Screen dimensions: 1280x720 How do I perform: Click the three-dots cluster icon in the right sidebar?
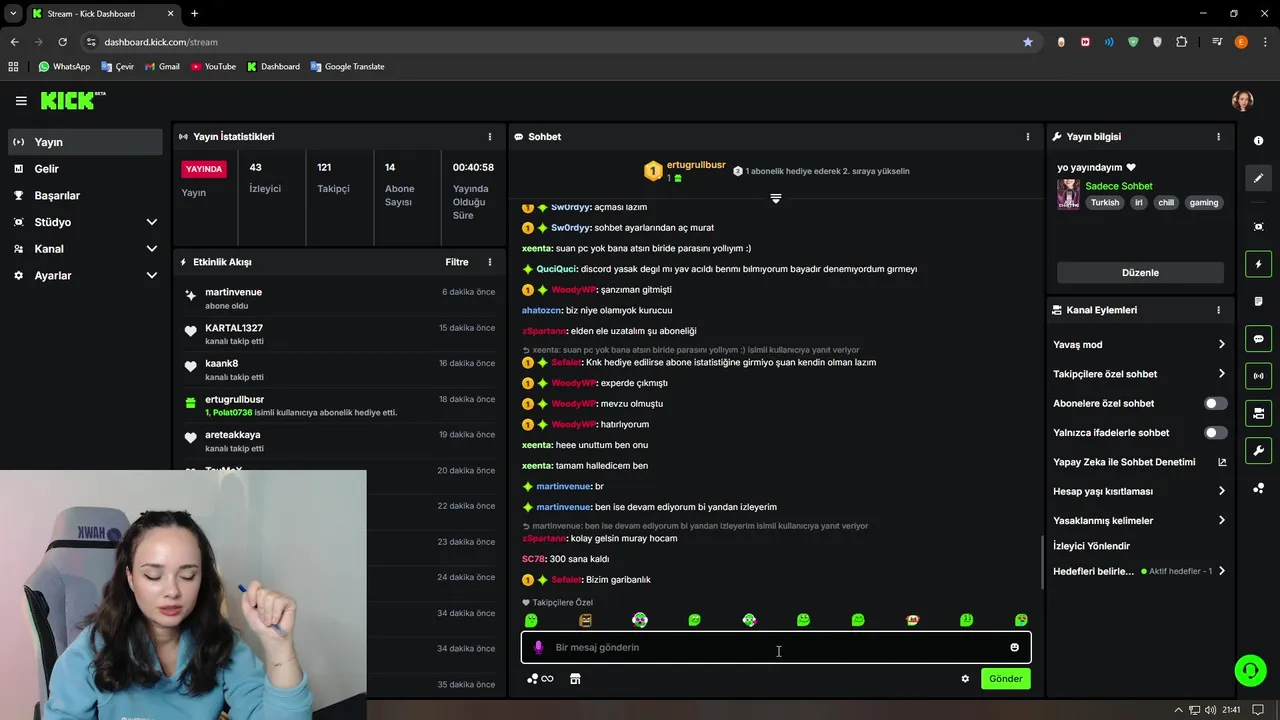tap(1258, 488)
